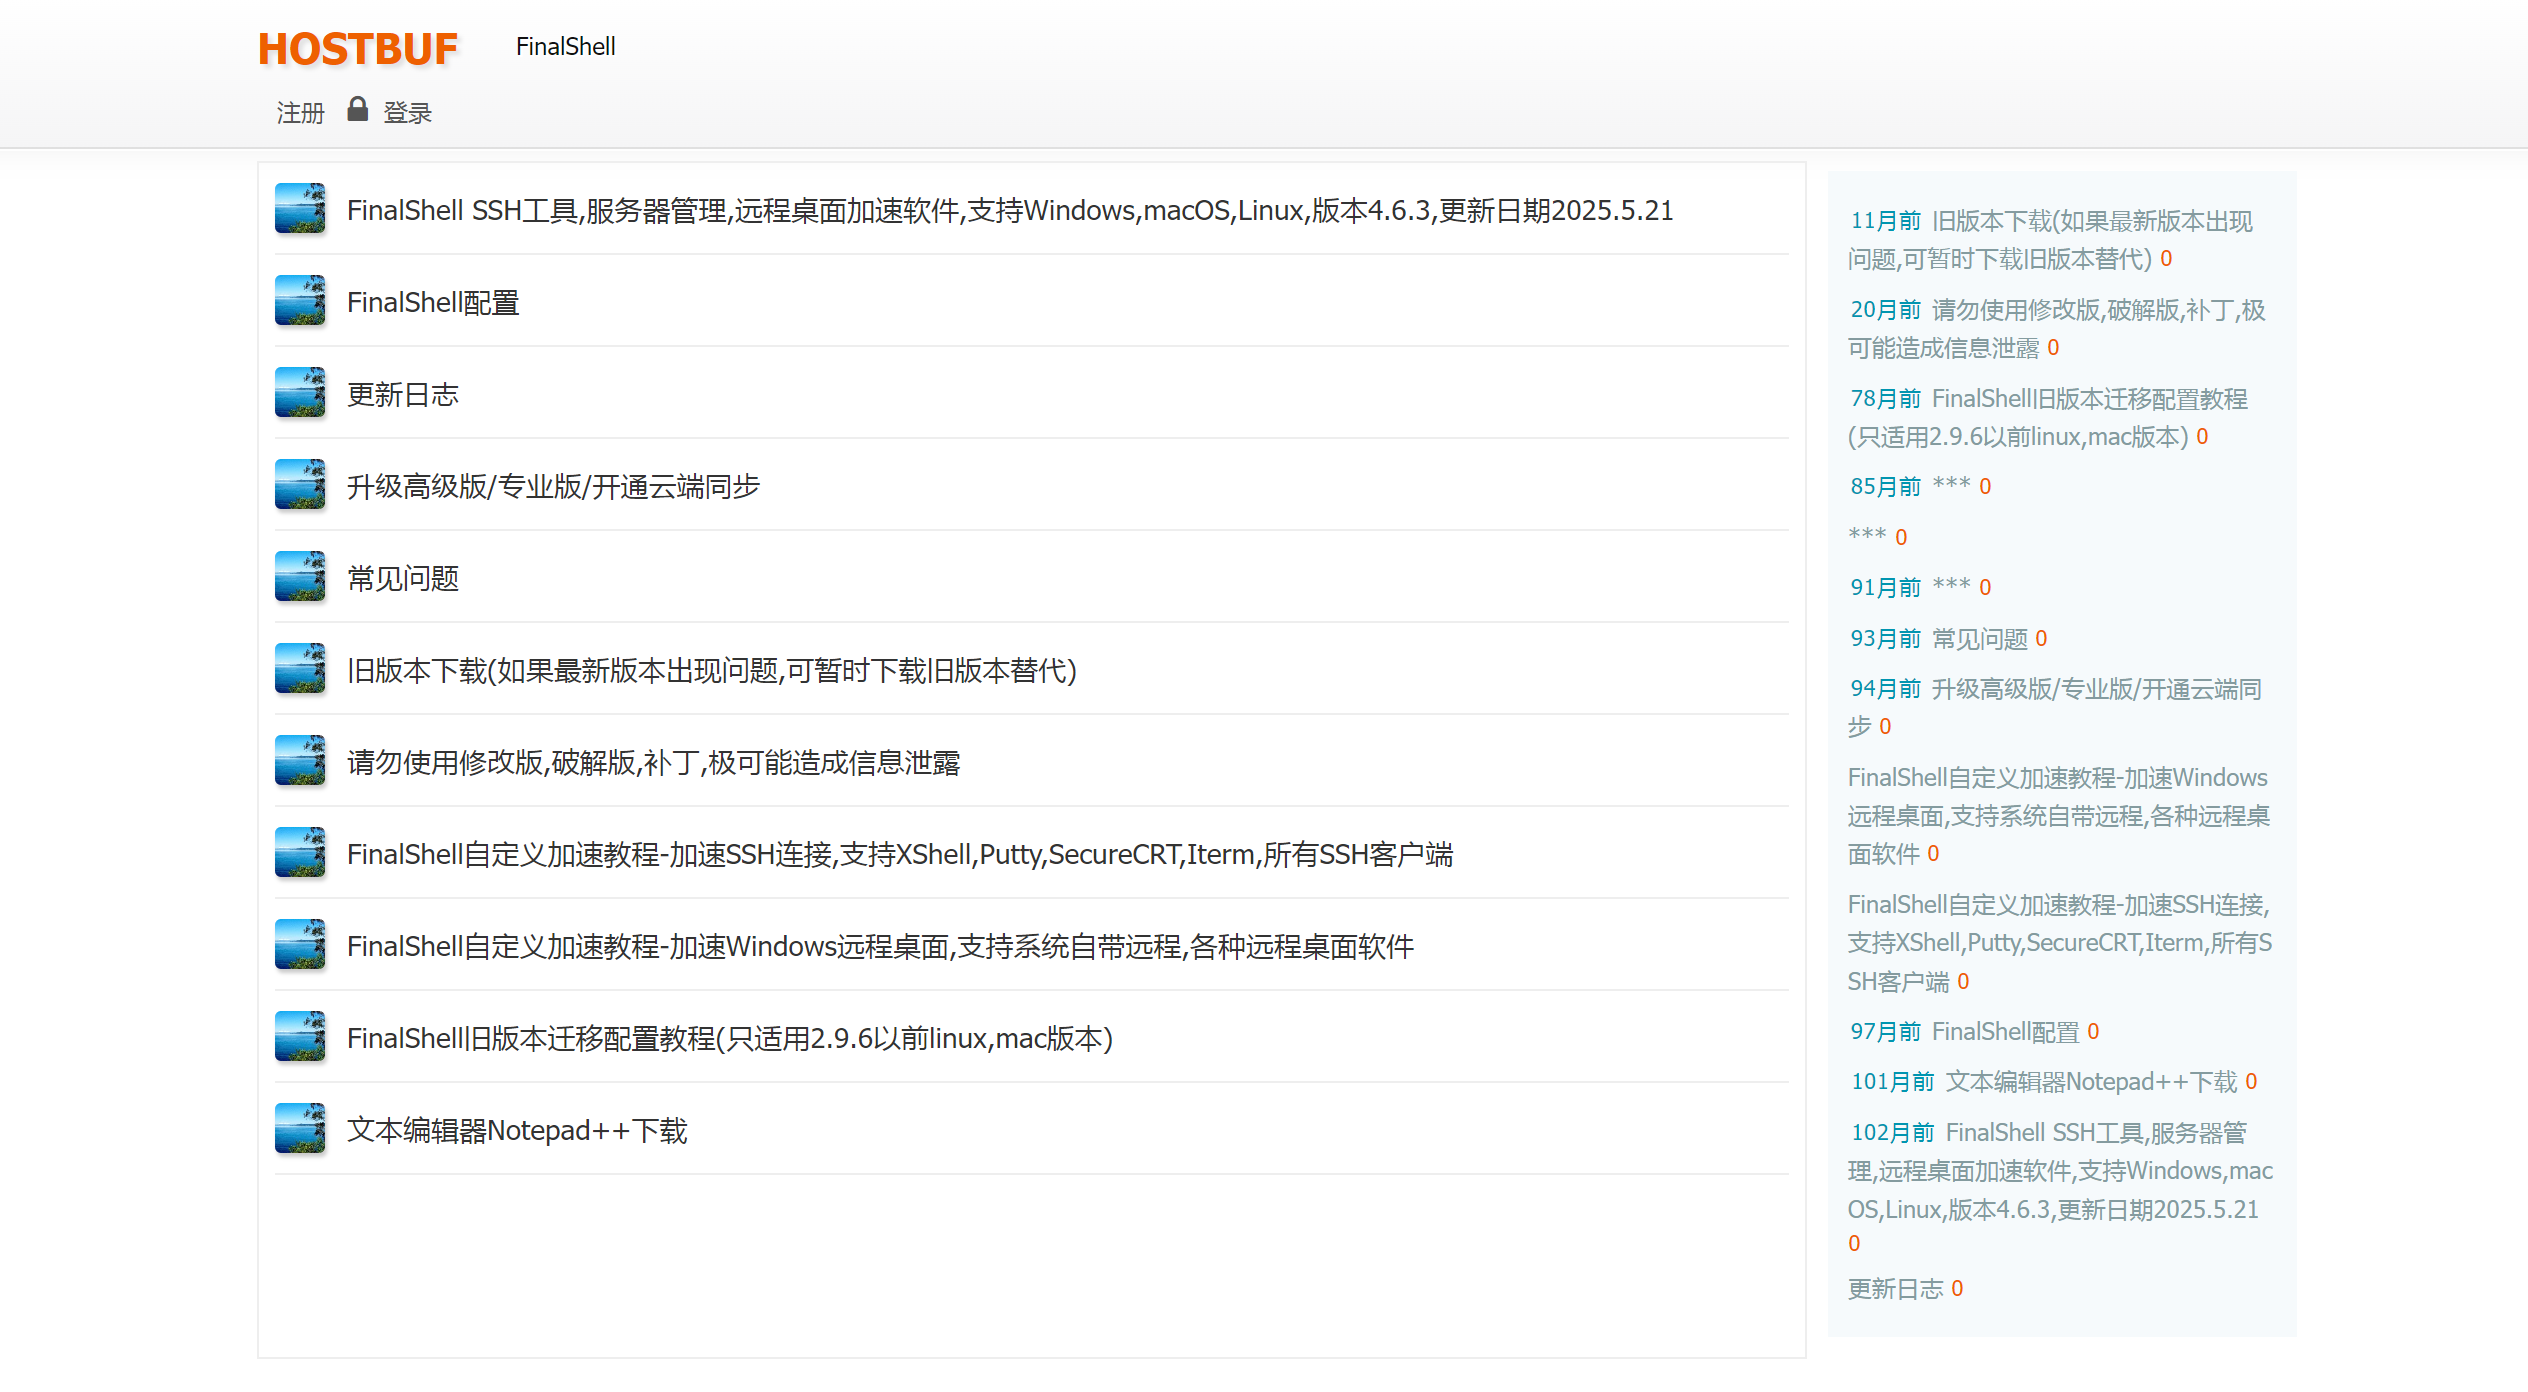Screen dimensions: 2528x1392
Task: Click the HOSTBUF logo
Action: tap(357, 49)
